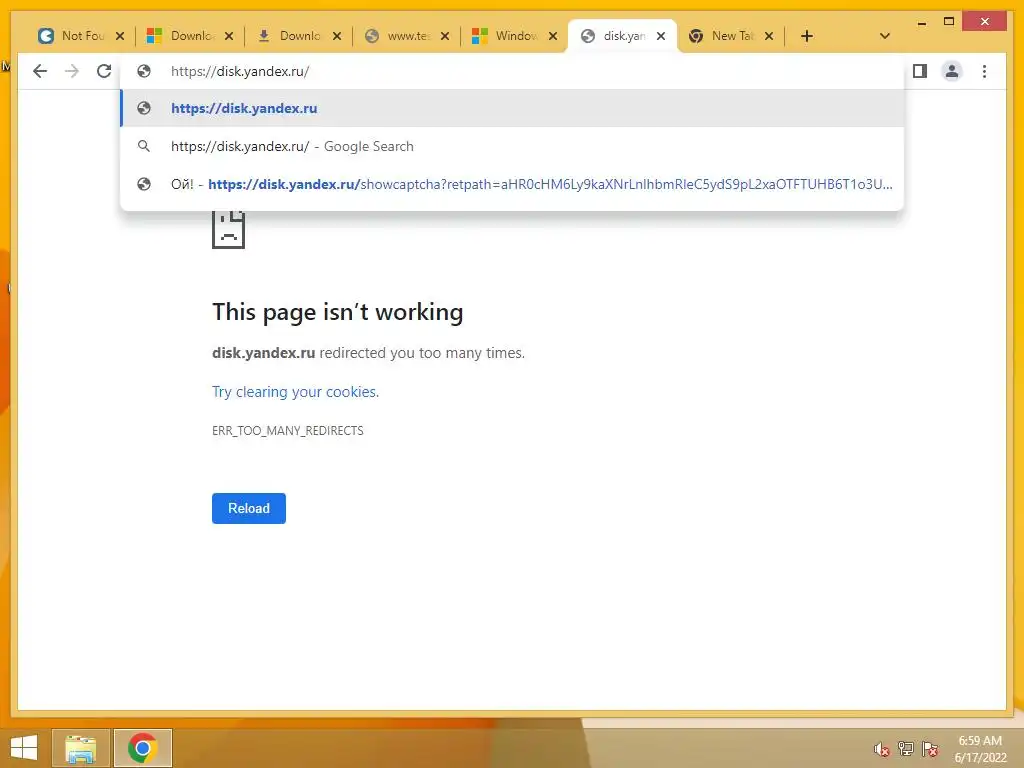Open Action Center flag icon
The width and height of the screenshot is (1024, 768).
(930, 749)
